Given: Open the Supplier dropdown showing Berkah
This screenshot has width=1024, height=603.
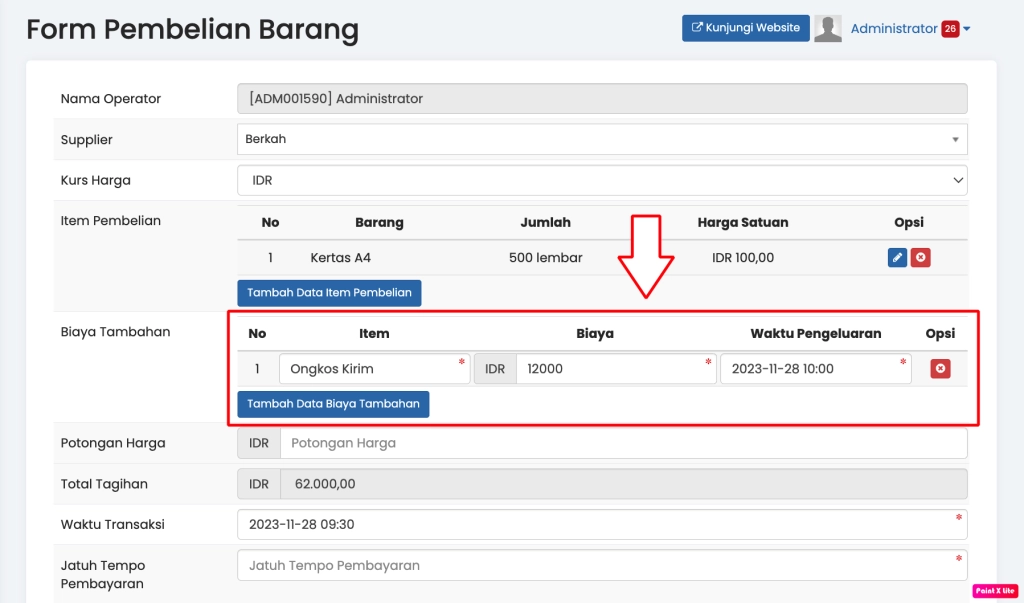Looking at the screenshot, I should click(602, 139).
